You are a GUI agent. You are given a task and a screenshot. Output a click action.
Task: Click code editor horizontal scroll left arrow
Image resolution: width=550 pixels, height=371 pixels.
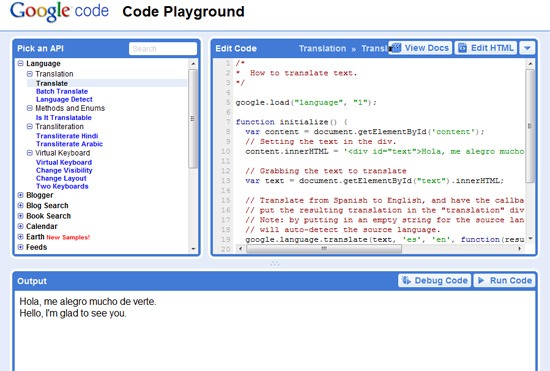[240, 249]
